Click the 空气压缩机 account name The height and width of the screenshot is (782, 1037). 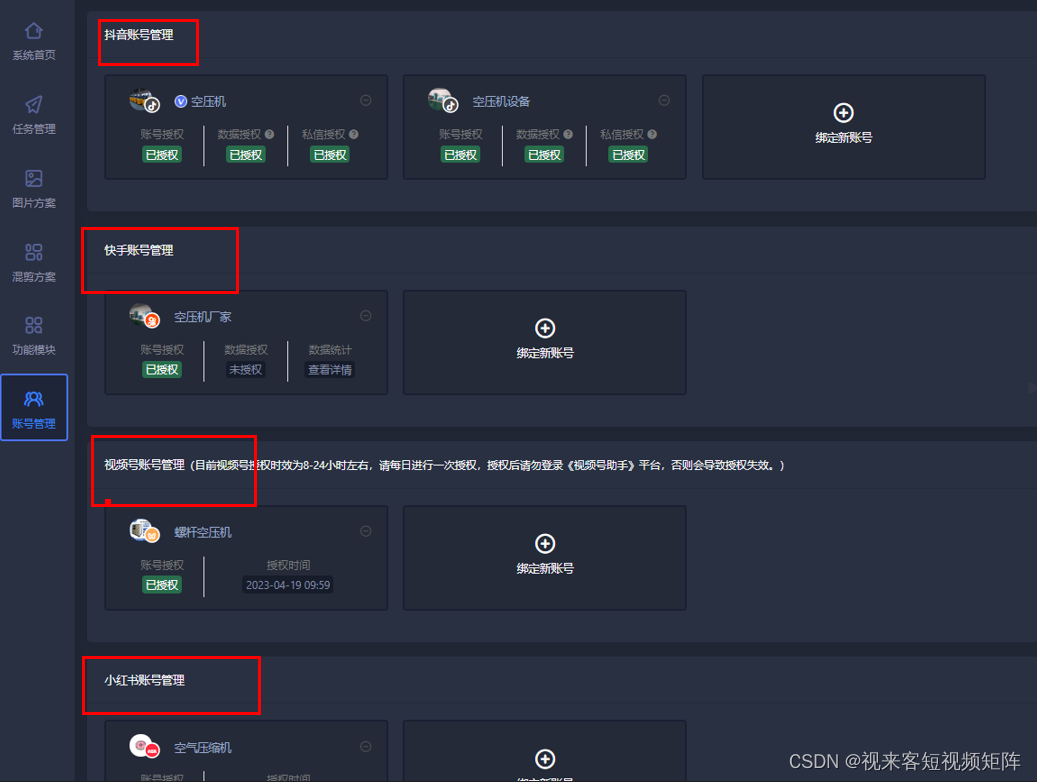click(203, 748)
